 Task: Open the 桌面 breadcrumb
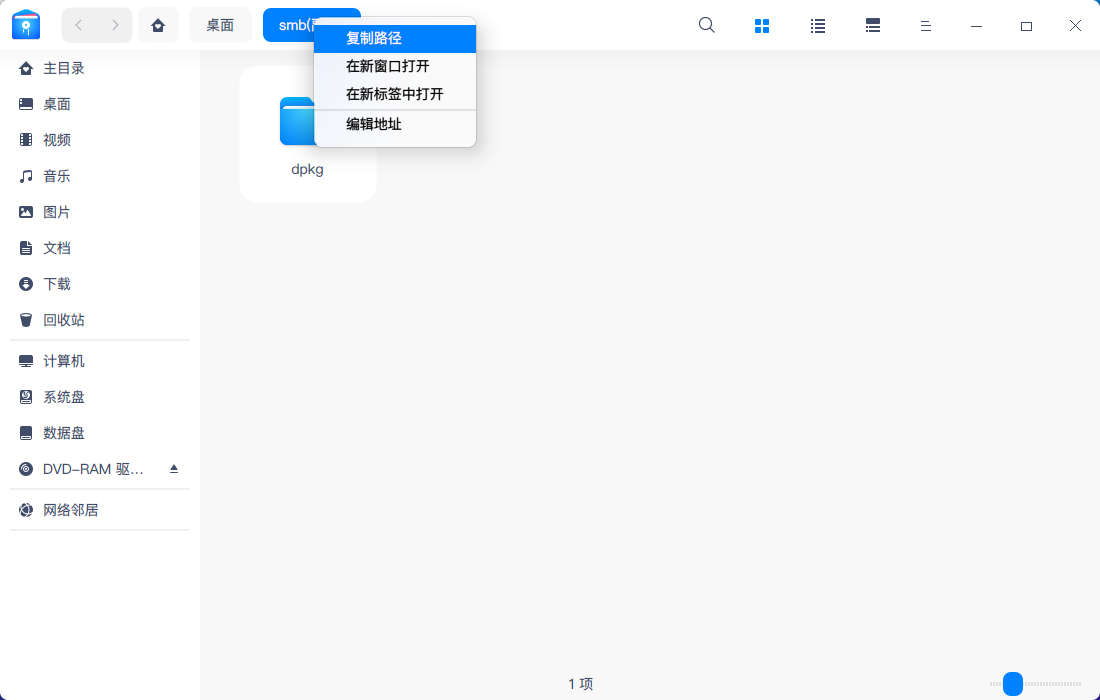pos(220,25)
